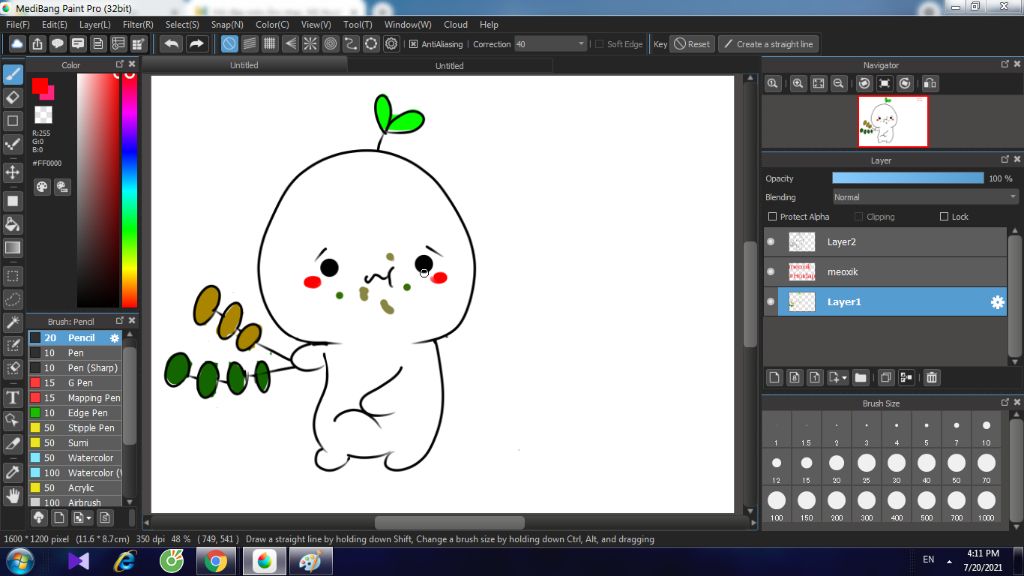
Task: Open the Blending mode dropdown
Action: tap(925, 197)
